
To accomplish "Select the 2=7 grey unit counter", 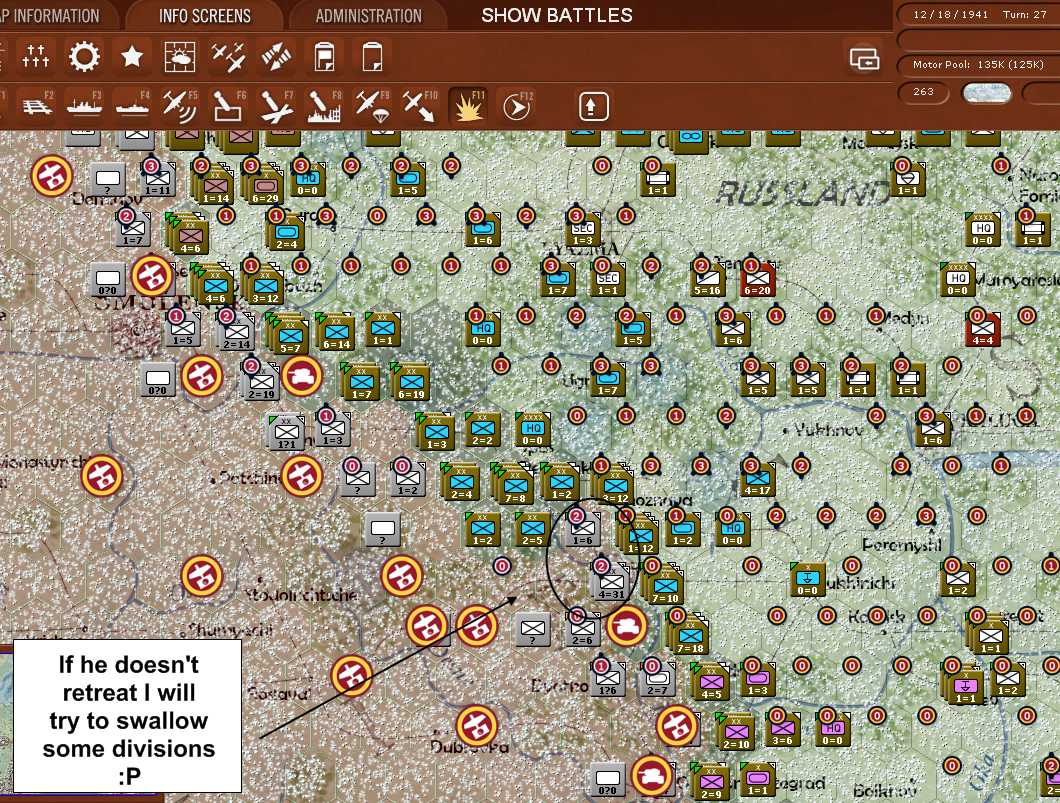I will 657,681.
